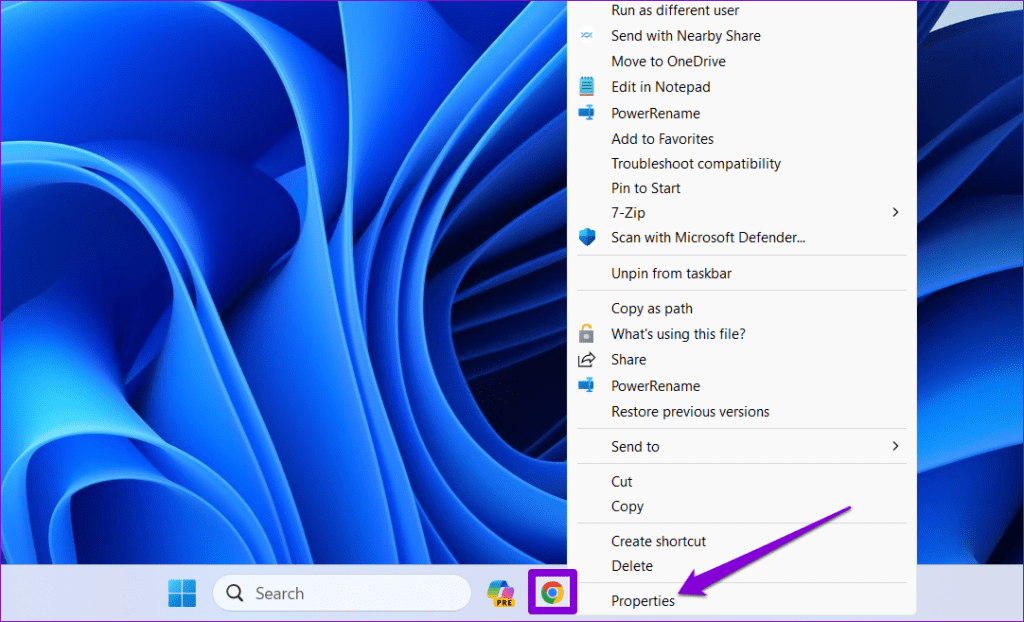Click the Share arrow icon in context menu
The height and width of the screenshot is (622, 1024).
pos(587,360)
